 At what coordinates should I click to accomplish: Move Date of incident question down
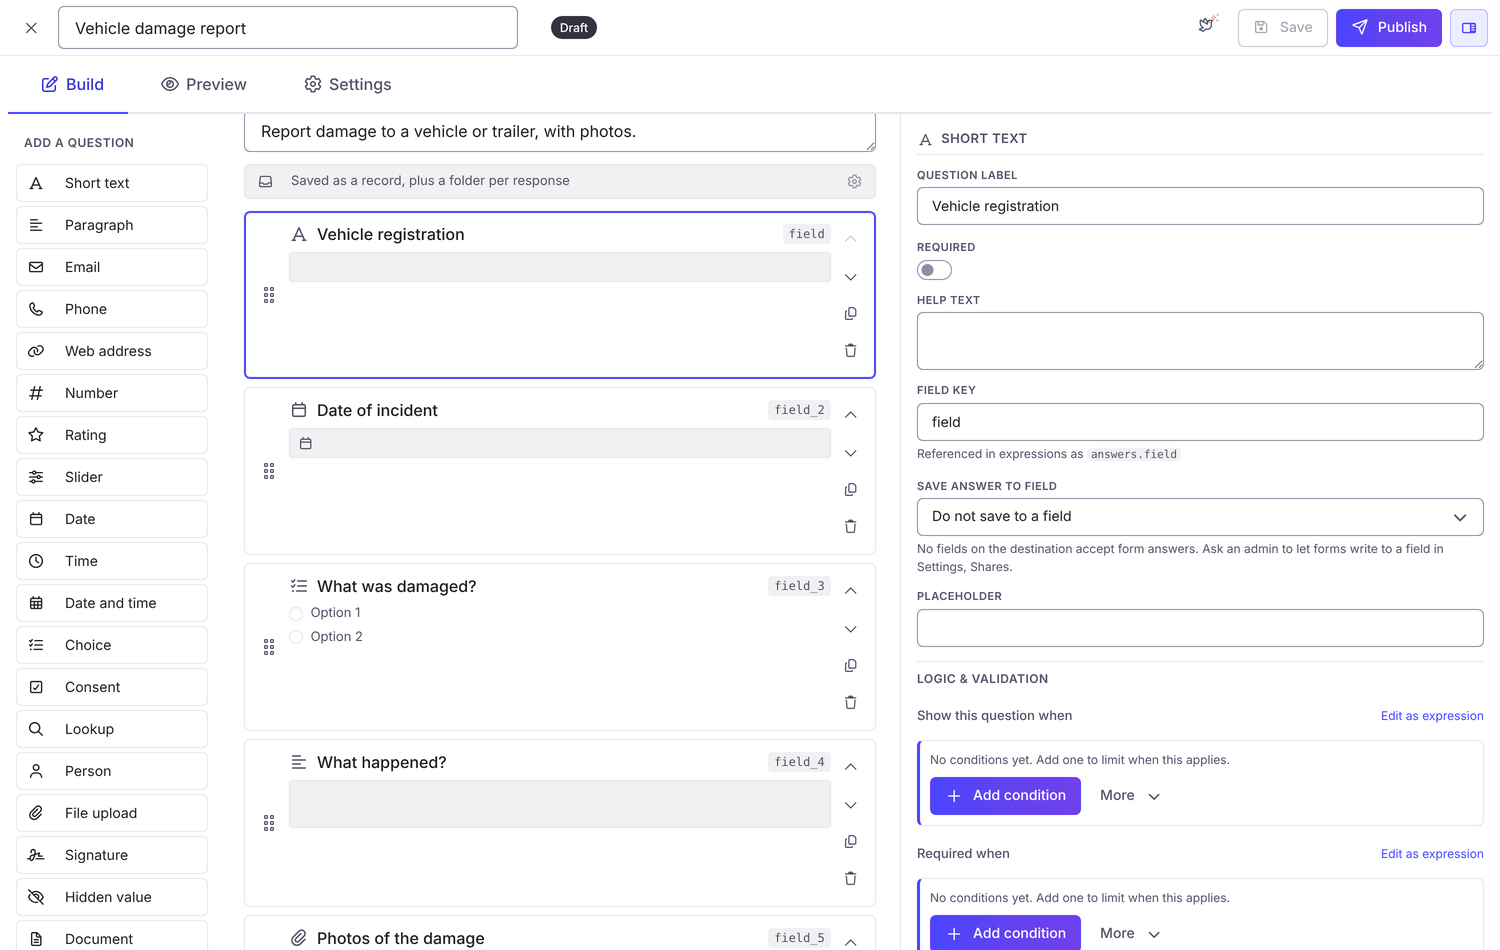851,453
